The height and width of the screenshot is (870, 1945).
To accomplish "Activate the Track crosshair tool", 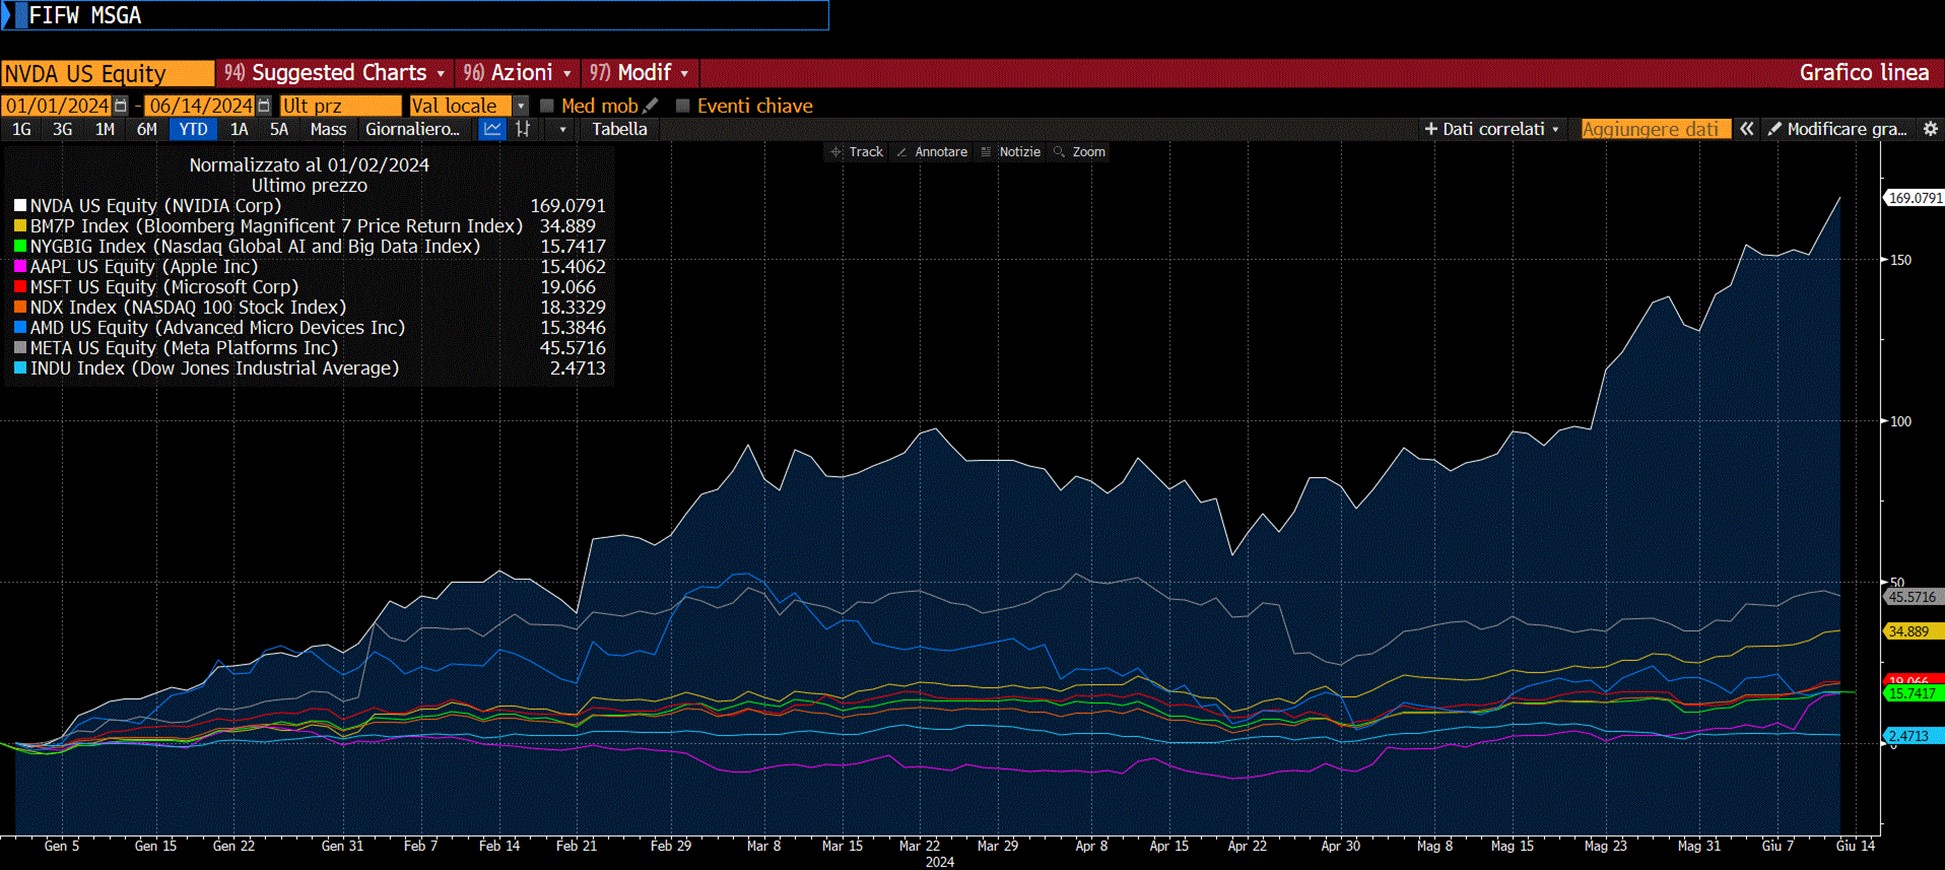I will pyautogui.click(x=857, y=152).
